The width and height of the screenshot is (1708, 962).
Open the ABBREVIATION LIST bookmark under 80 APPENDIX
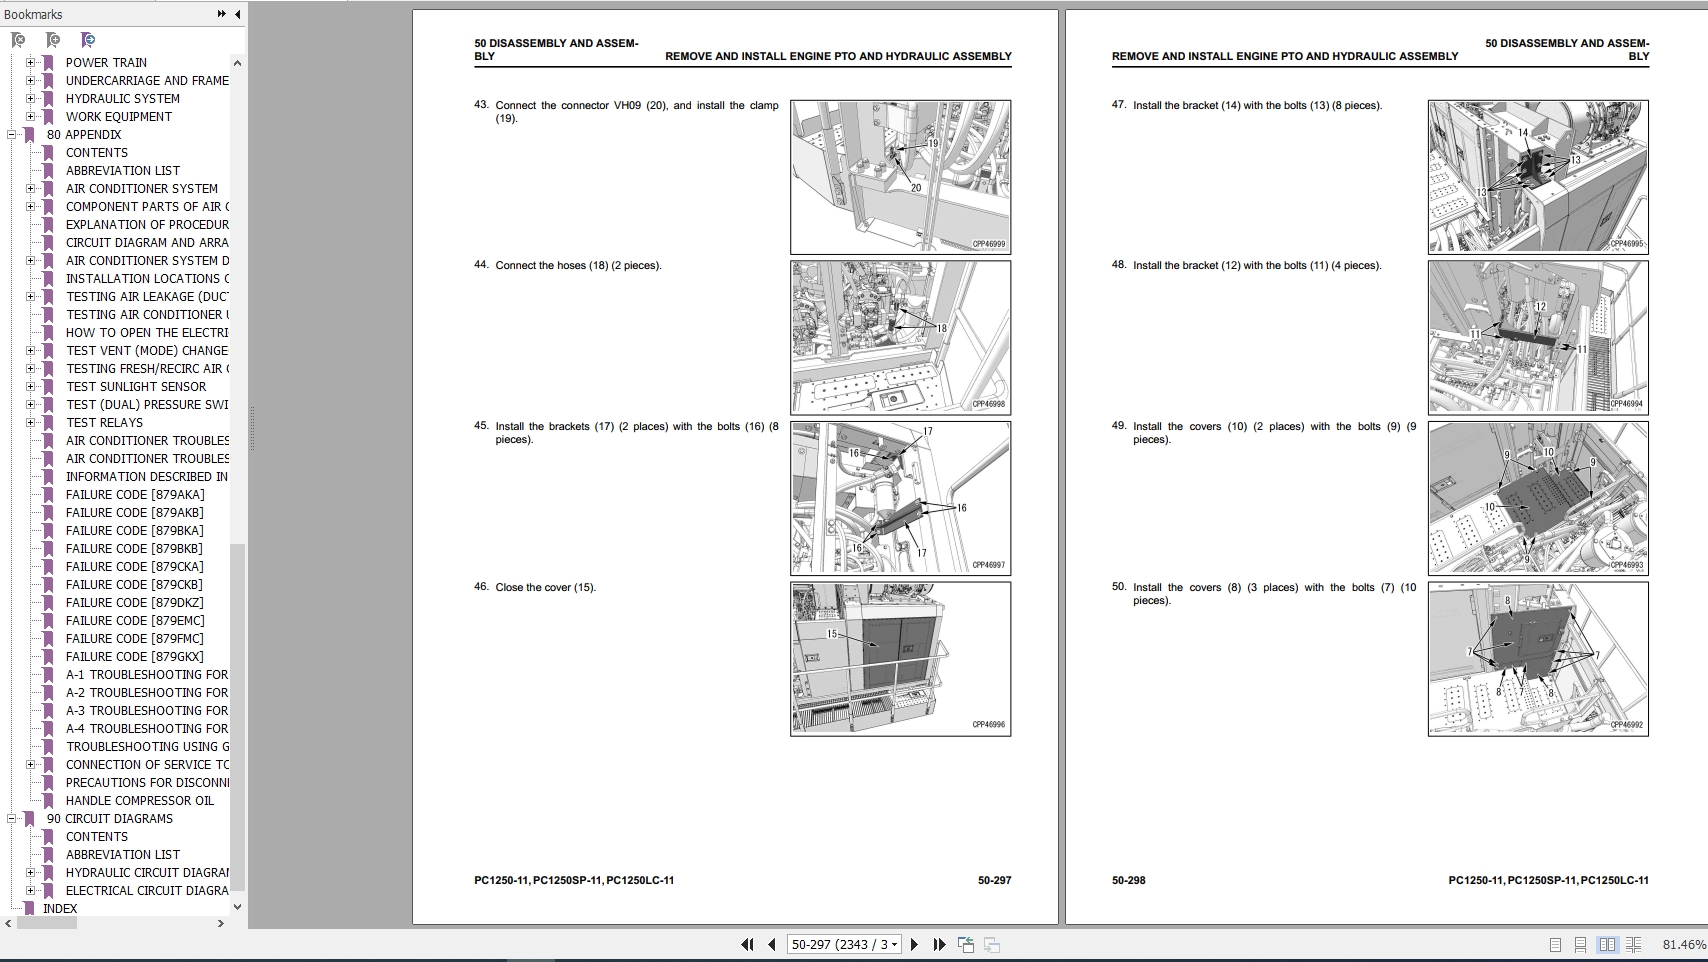[123, 170]
